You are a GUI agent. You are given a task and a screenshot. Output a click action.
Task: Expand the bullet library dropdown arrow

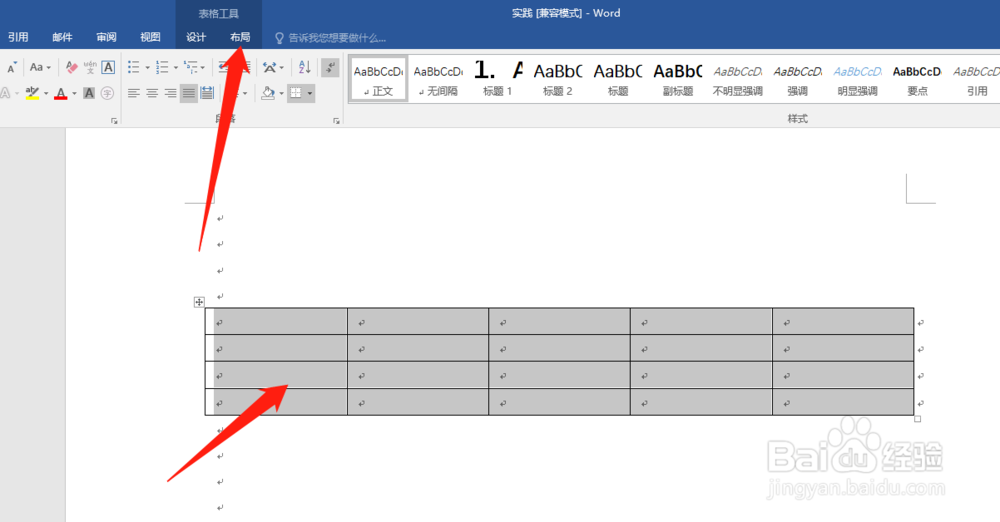pyautogui.click(x=147, y=68)
